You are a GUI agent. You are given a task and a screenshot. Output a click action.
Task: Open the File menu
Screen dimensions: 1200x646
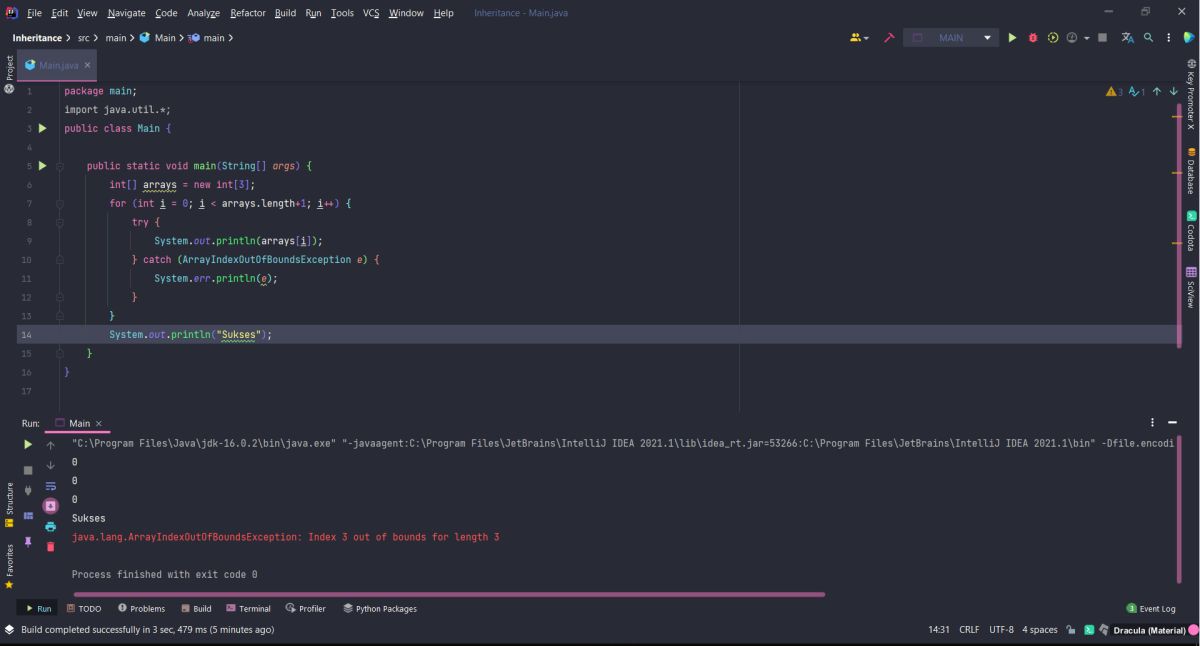tap(34, 13)
